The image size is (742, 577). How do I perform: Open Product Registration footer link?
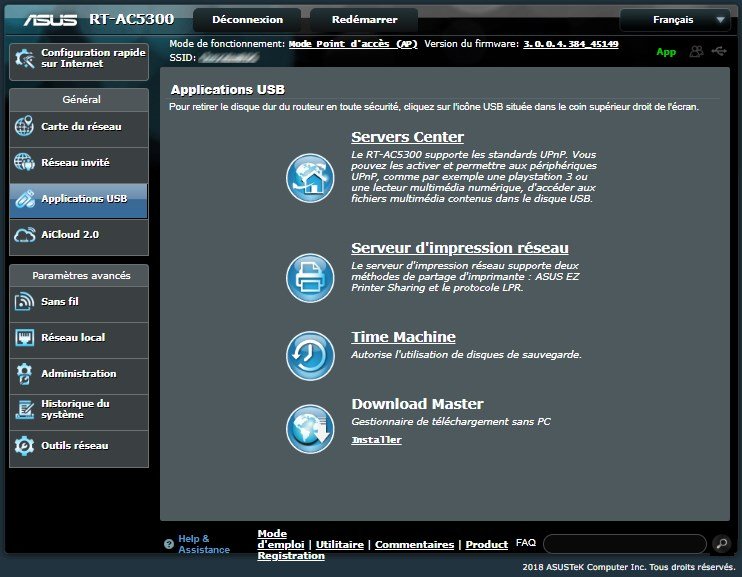pos(486,545)
